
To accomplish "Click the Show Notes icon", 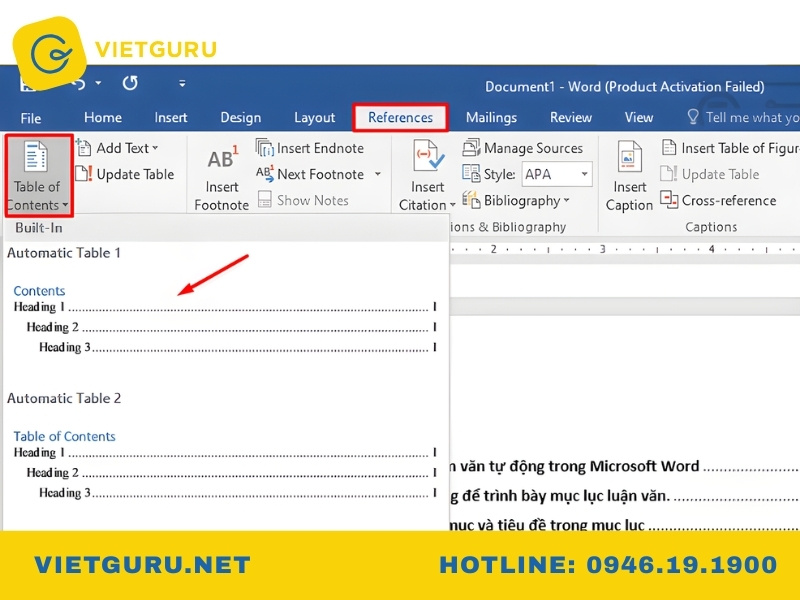I will [264, 199].
